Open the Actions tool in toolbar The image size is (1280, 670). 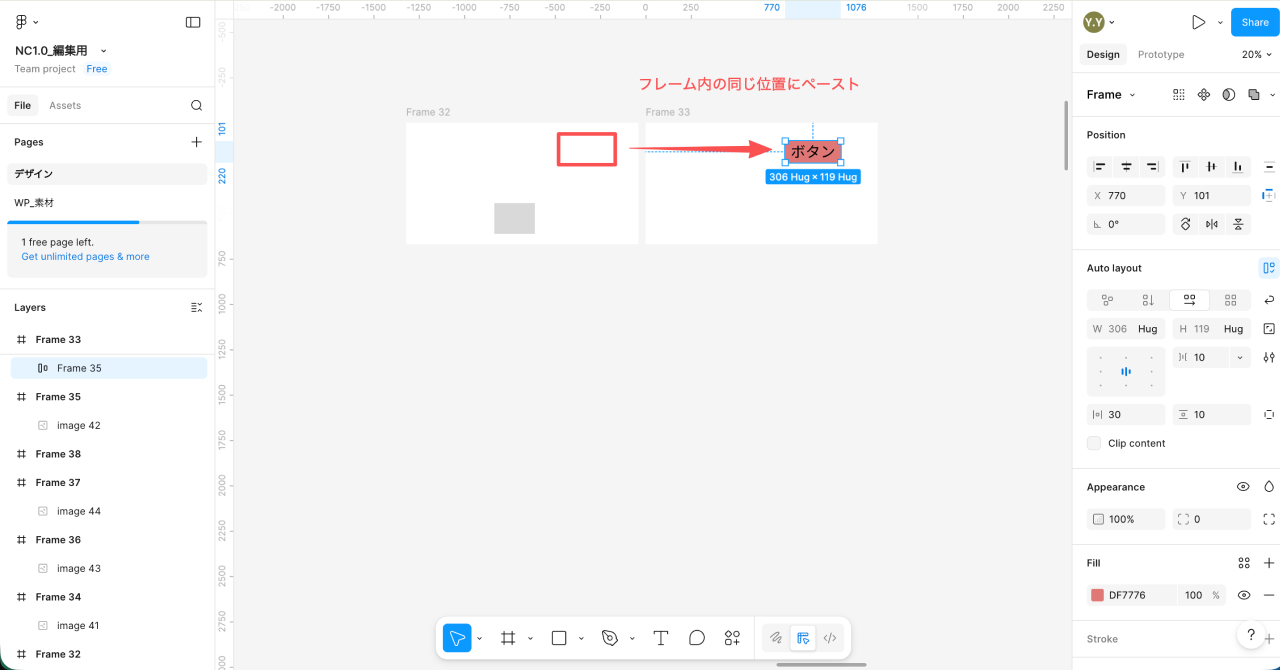tap(732, 638)
